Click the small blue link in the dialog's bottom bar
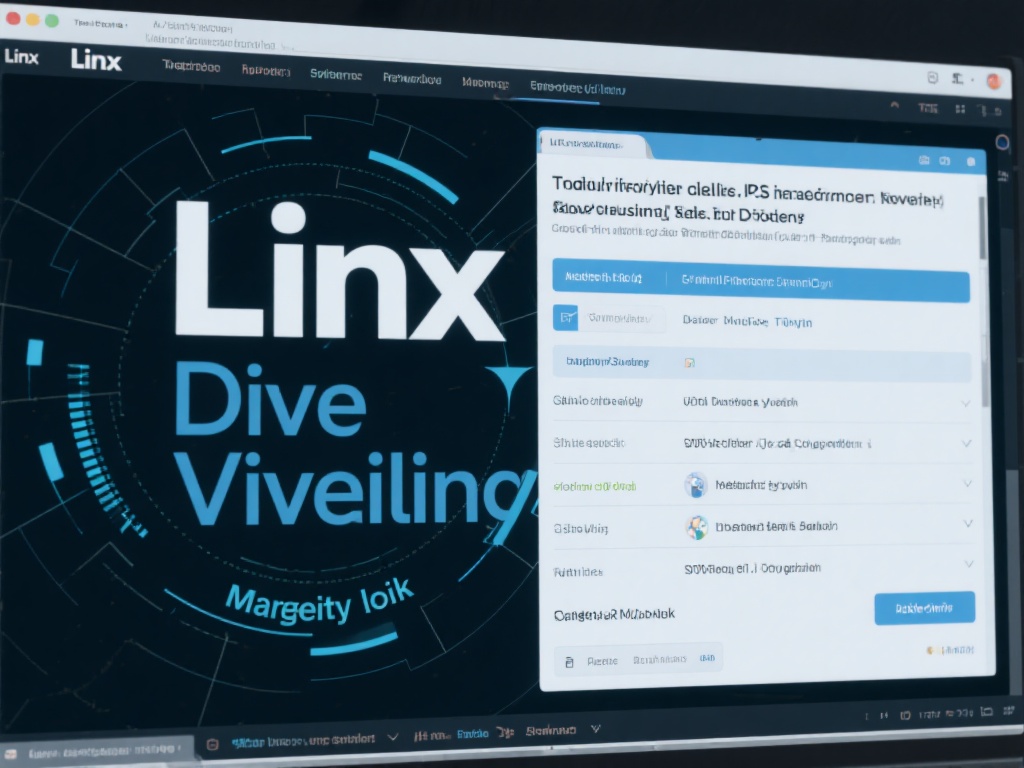1024x768 pixels. pos(707,659)
